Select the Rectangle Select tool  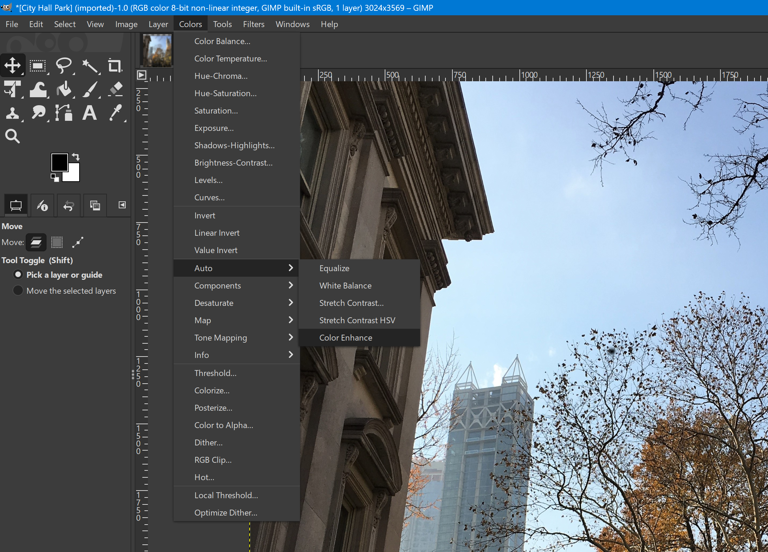click(x=38, y=65)
